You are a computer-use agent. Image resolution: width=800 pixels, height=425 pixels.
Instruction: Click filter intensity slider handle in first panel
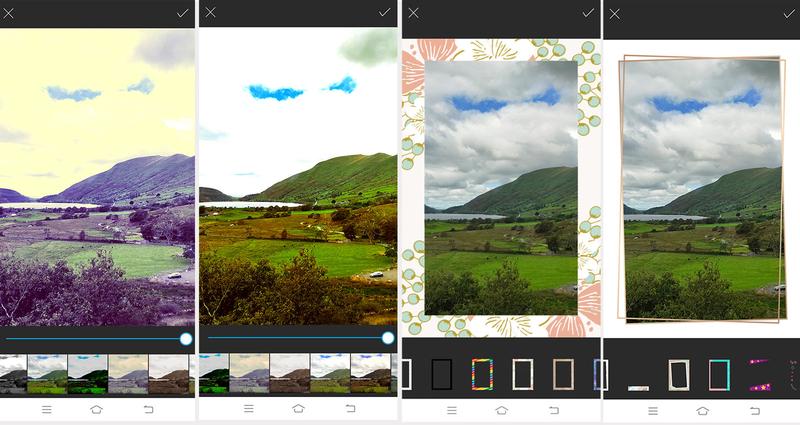point(186,339)
